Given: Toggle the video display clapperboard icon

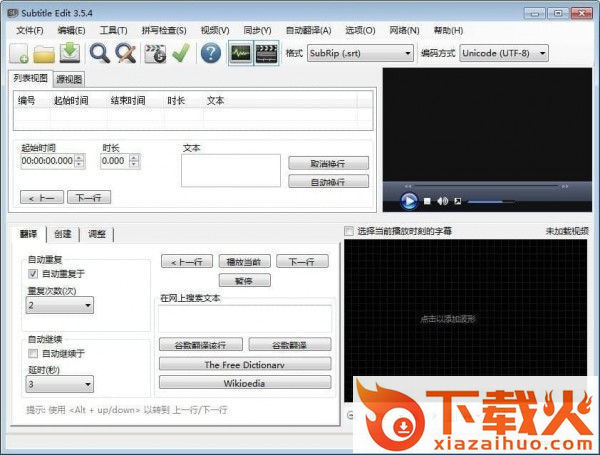Looking at the screenshot, I should (266, 53).
